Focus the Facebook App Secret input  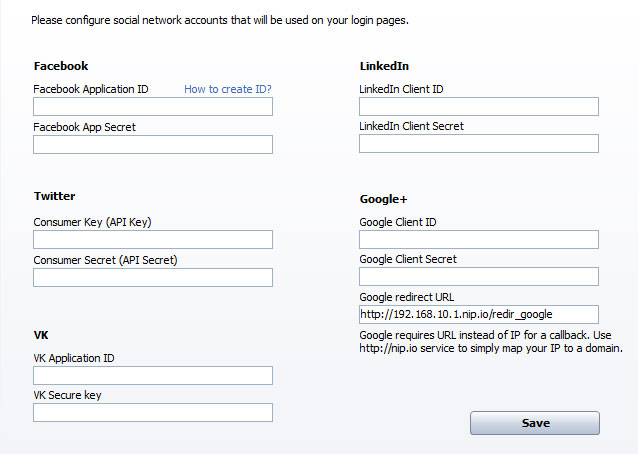coord(153,144)
